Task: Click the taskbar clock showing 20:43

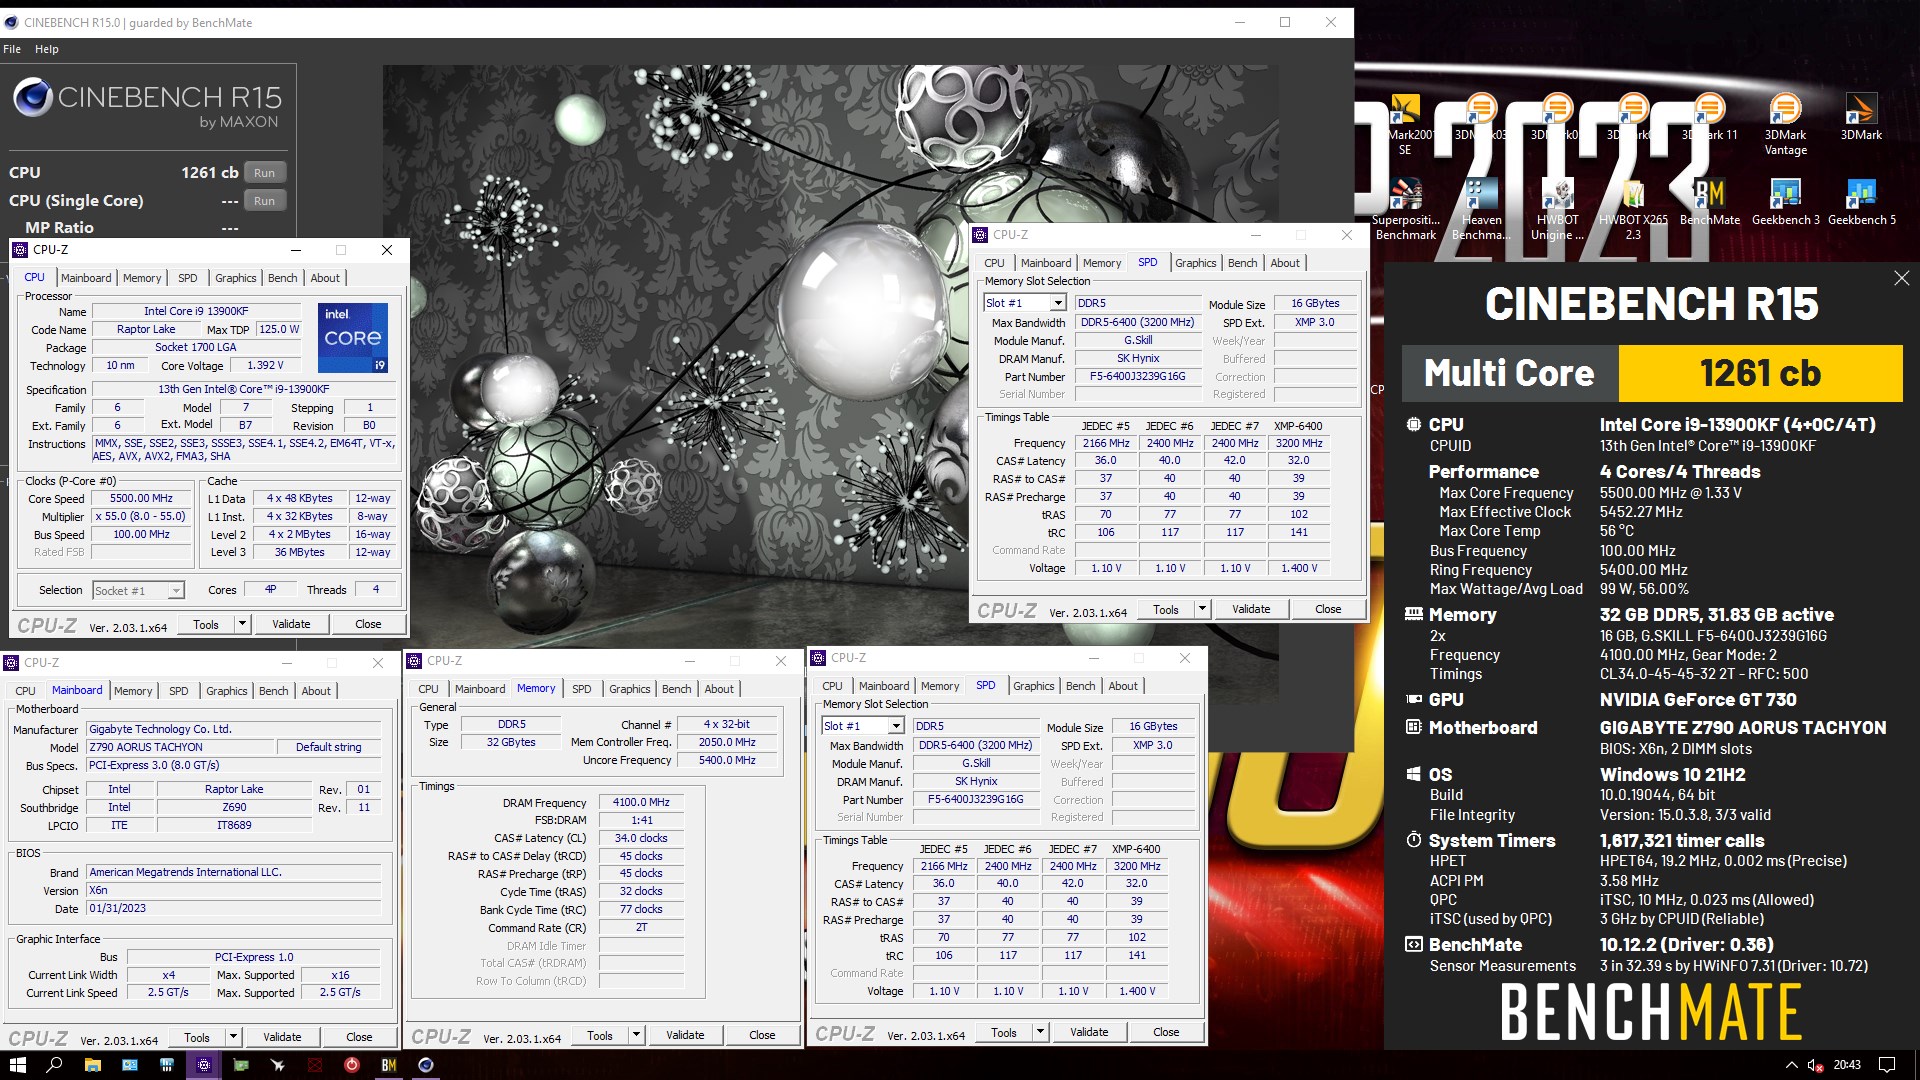Action: pos(1847,1065)
